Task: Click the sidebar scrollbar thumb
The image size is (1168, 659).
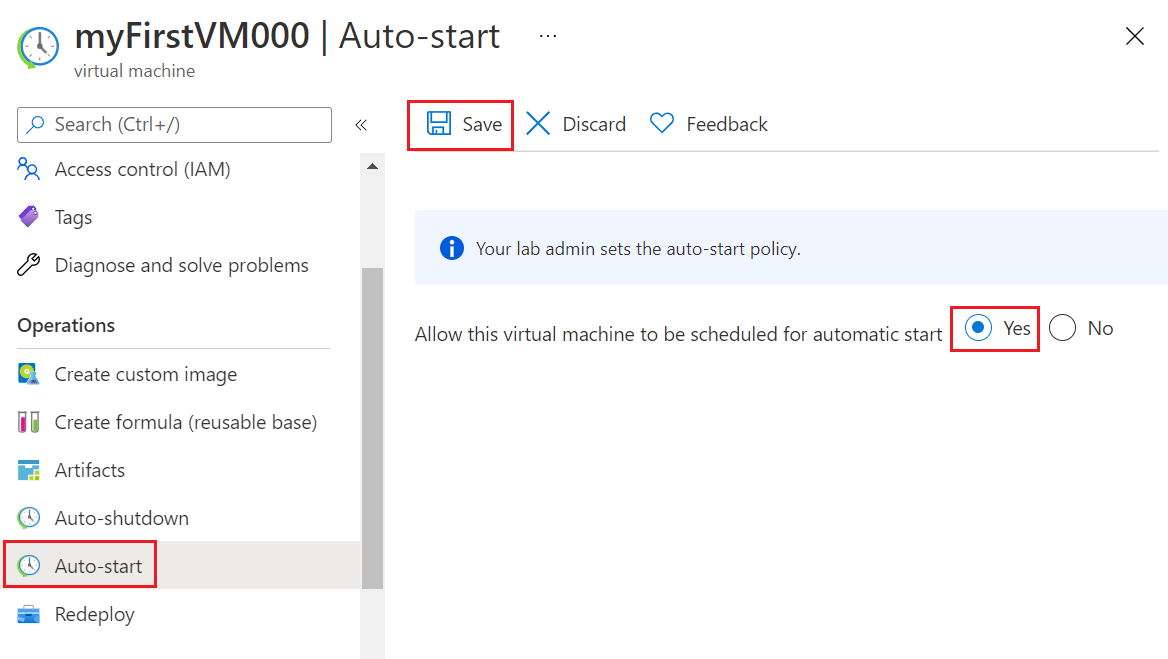Action: tap(372, 428)
